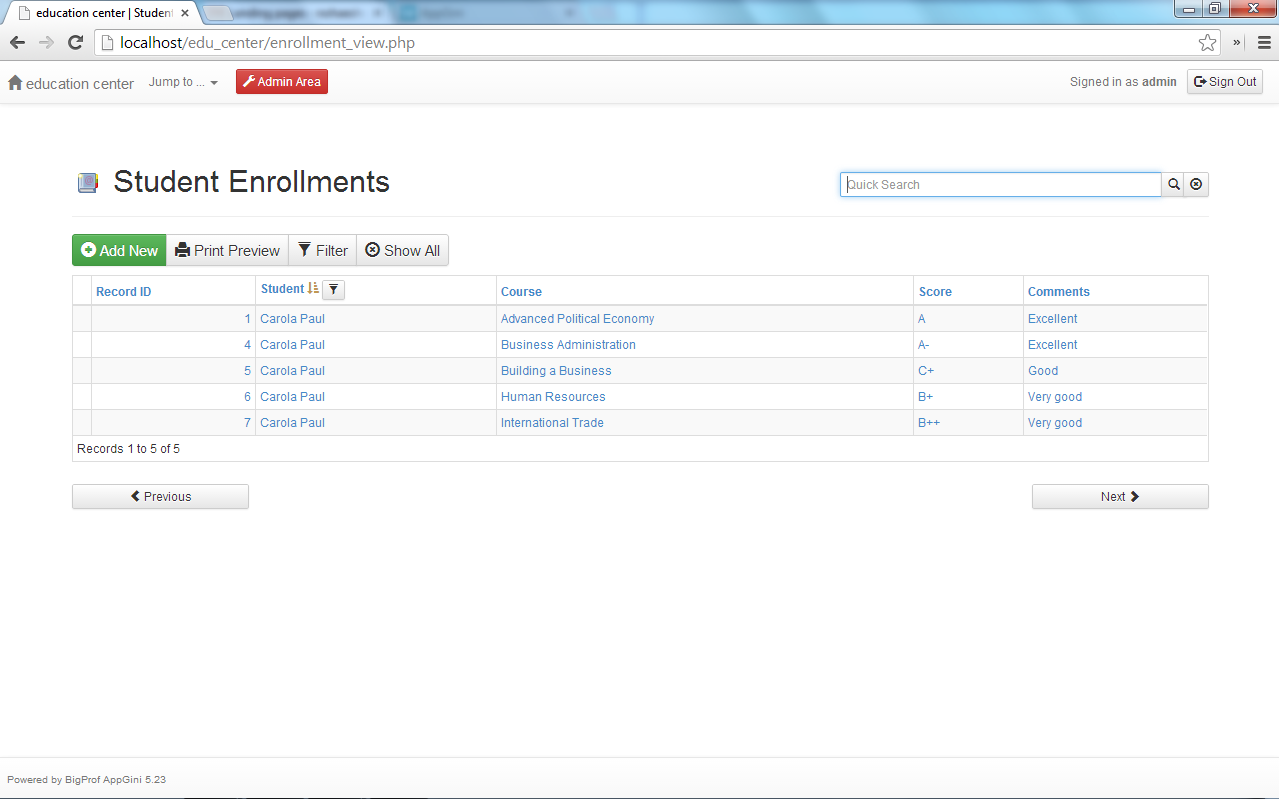Go back using the browser back arrow
Viewport: 1279px width, 799px height.
click(x=17, y=43)
